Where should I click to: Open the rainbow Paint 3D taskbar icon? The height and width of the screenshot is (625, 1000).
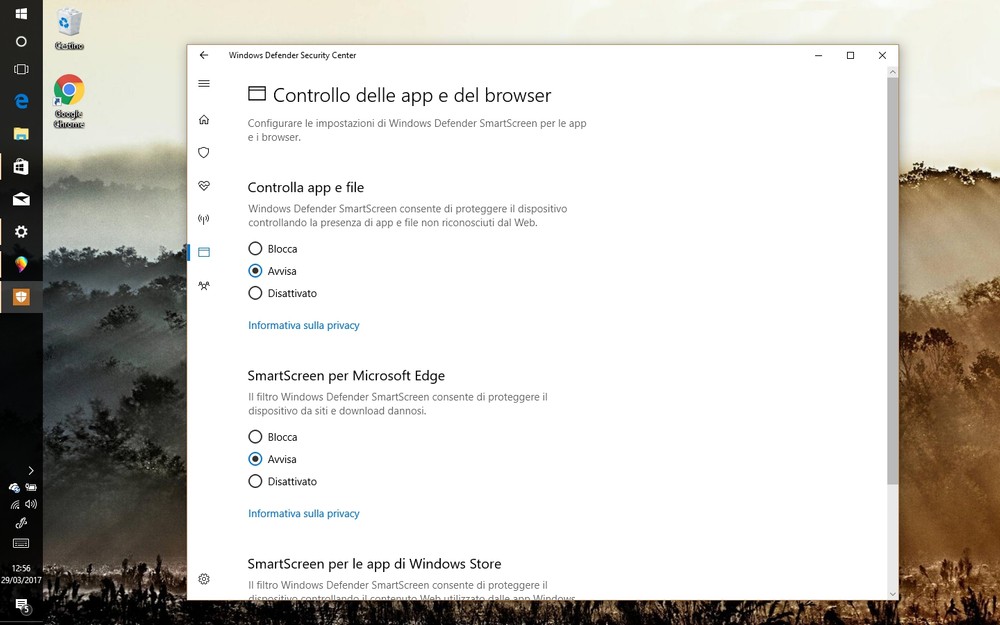point(21,264)
